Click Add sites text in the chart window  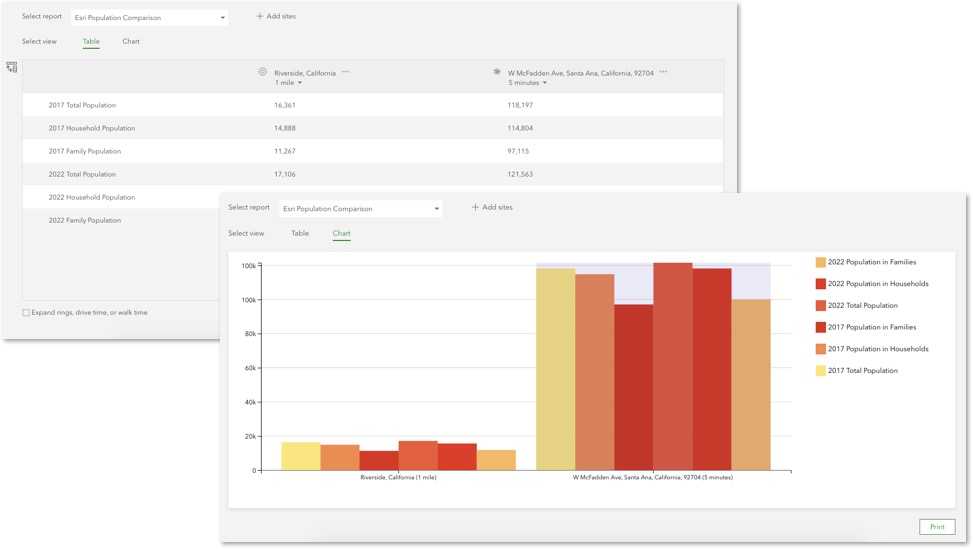coord(498,207)
